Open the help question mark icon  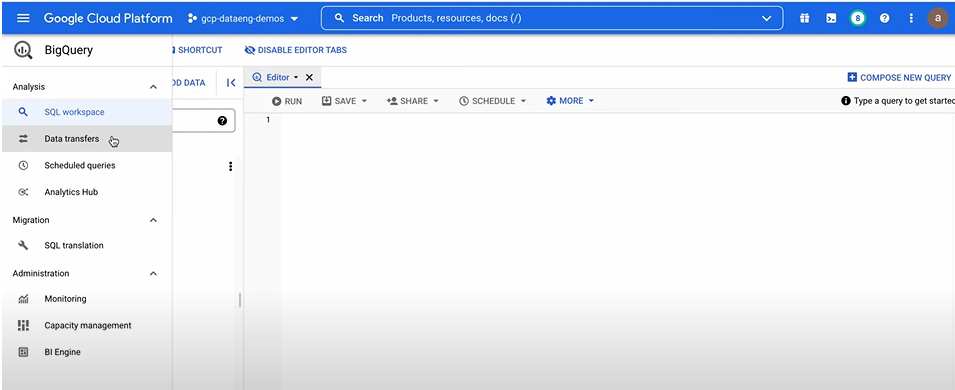tap(884, 18)
